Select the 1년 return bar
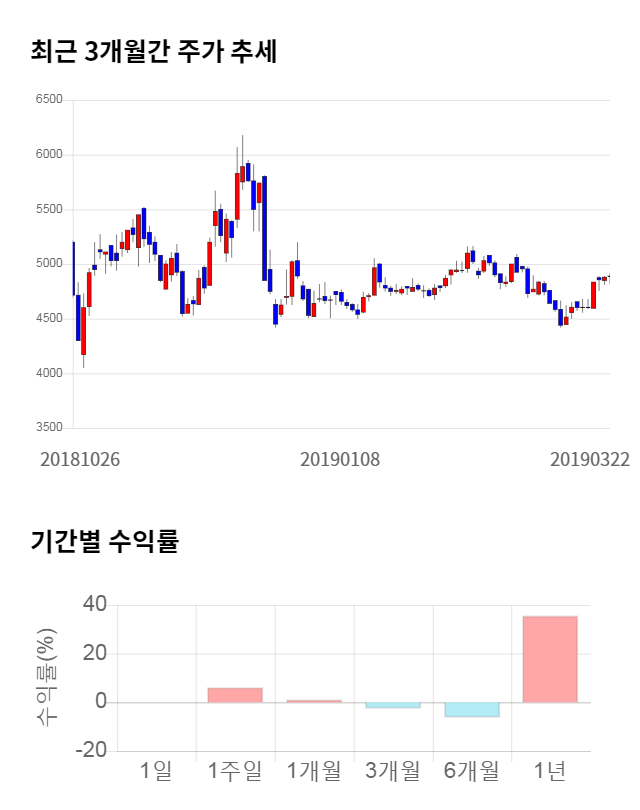Image resolution: width=640 pixels, height=810 pixels. coord(550,659)
